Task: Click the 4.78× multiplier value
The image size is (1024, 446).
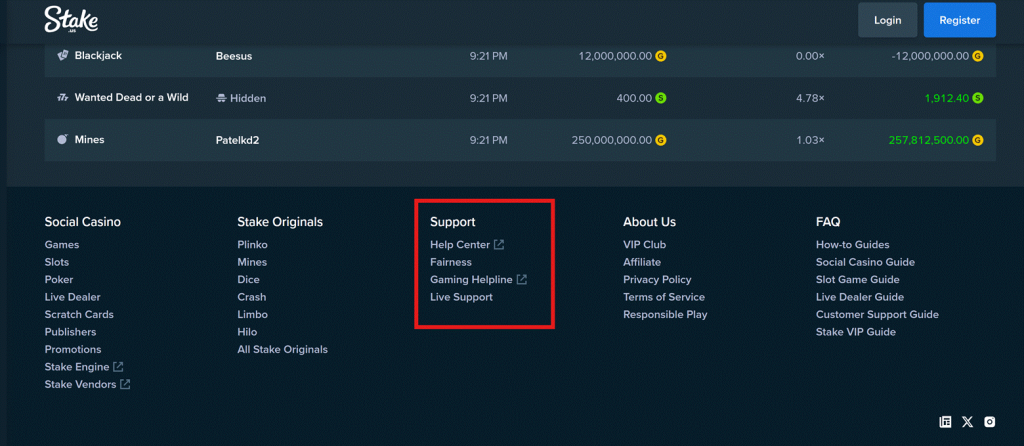Action: click(x=810, y=98)
